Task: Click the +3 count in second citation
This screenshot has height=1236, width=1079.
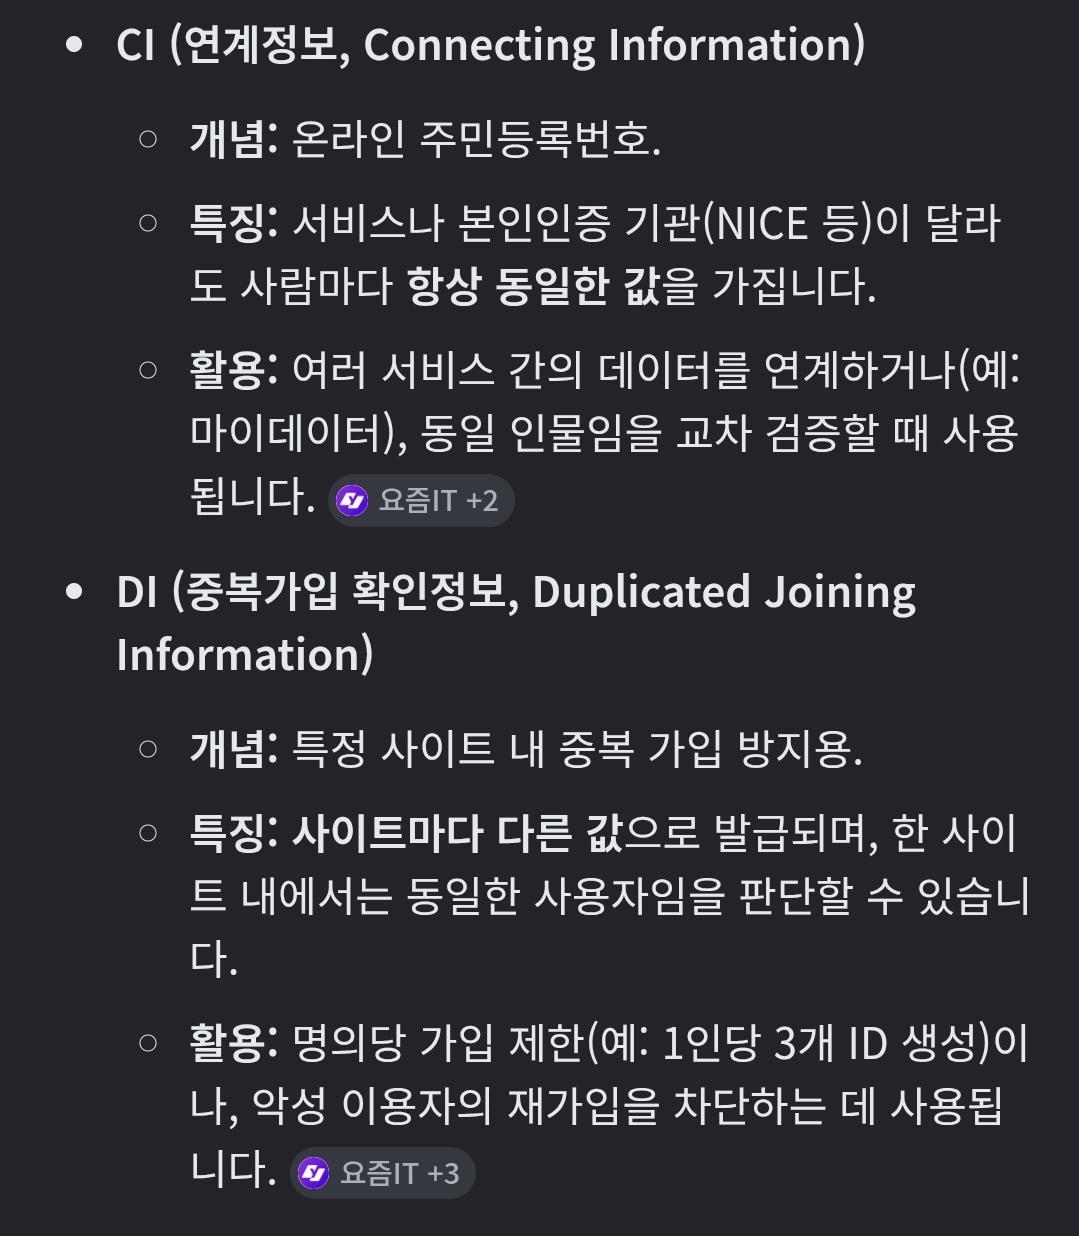Action: coord(443,1172)
